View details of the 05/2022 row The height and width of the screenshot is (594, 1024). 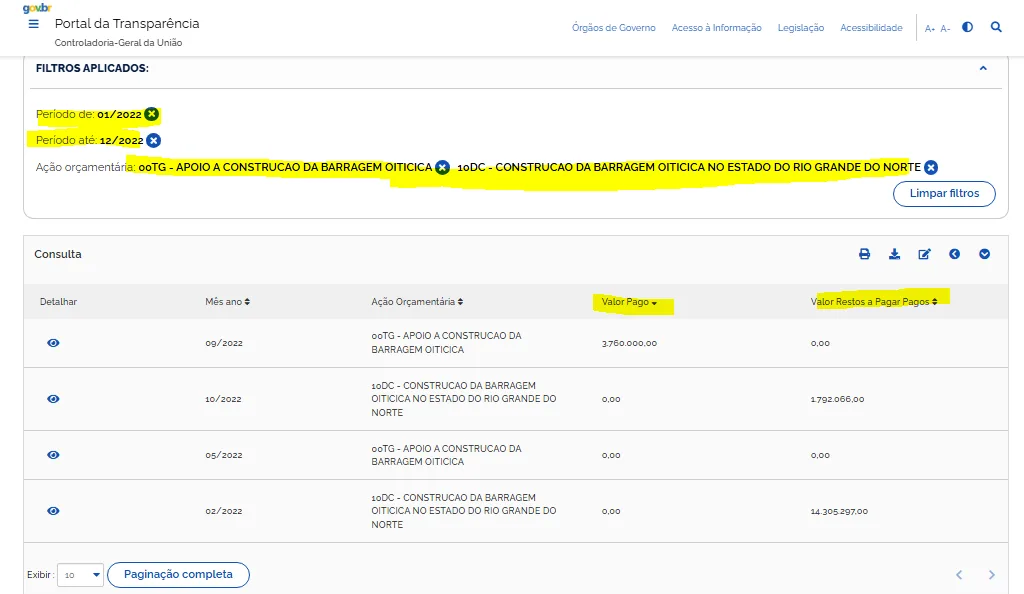coord(54,455)
